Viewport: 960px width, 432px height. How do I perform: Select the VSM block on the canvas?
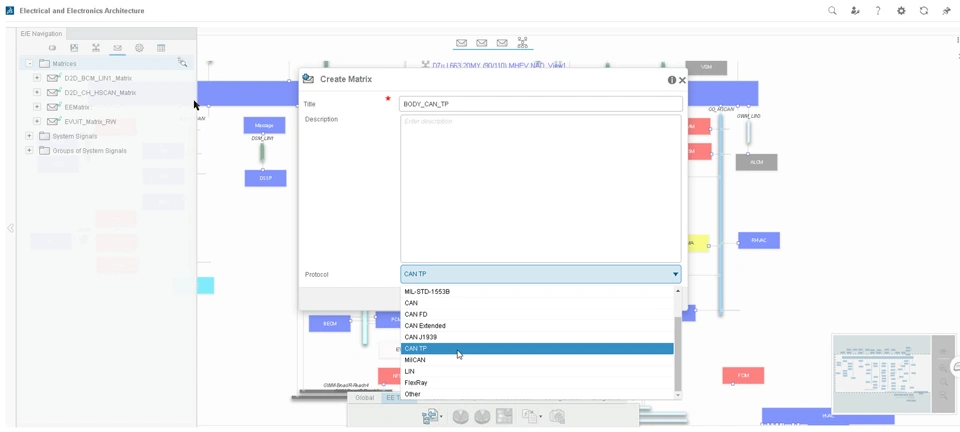click(x=706, y=67)
